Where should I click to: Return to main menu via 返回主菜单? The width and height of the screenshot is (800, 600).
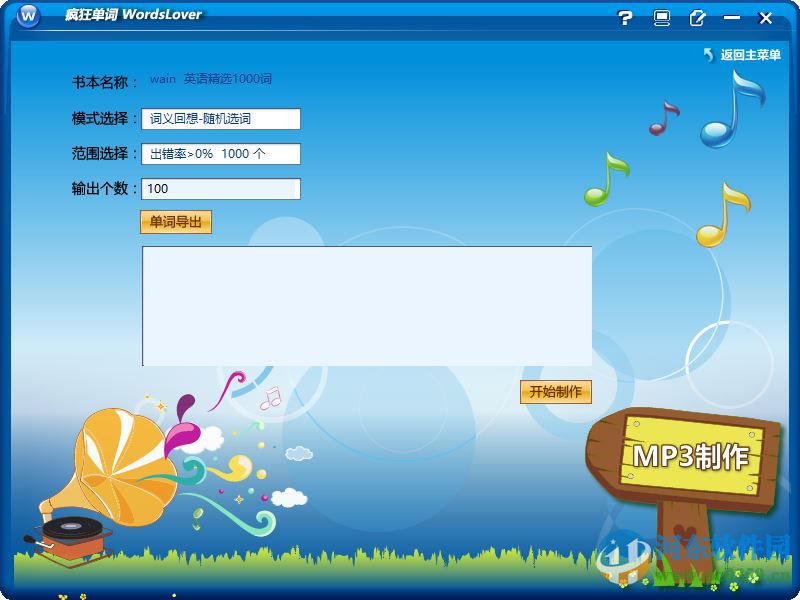click(x=742, y=55)
